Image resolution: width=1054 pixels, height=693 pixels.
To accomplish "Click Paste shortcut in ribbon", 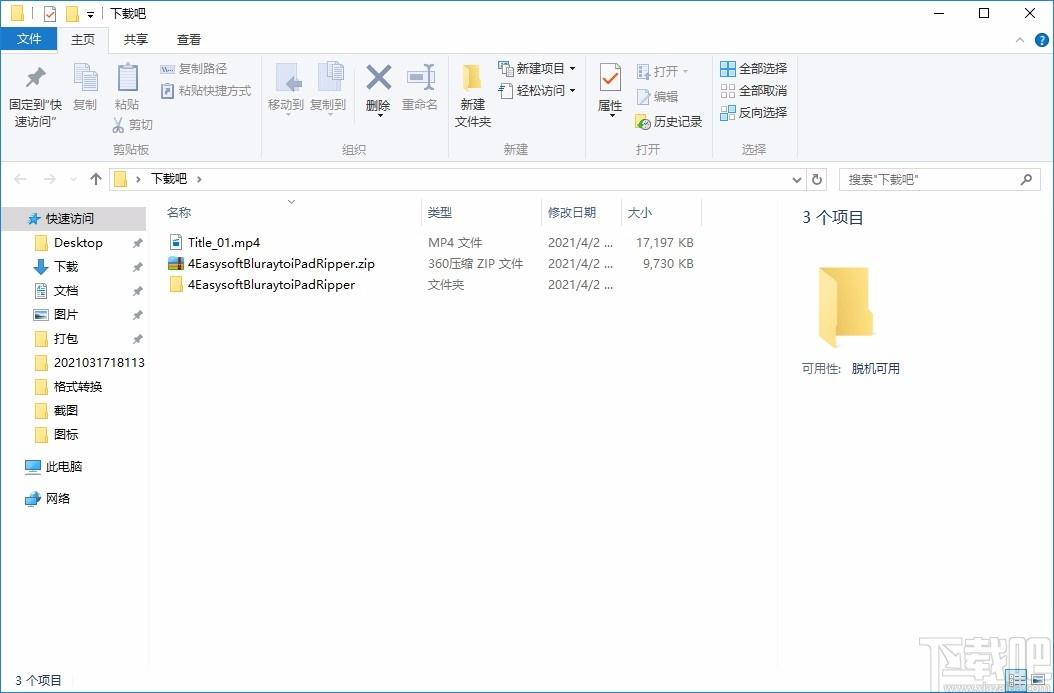I will pos(206,91).
